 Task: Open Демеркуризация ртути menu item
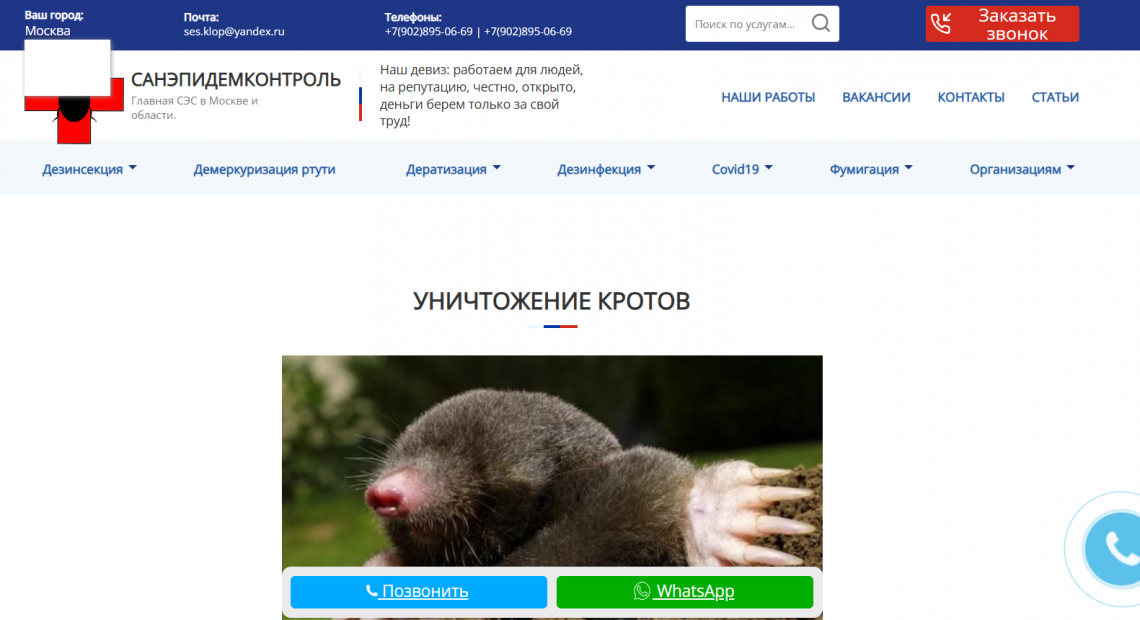click(x=264, y=169)
